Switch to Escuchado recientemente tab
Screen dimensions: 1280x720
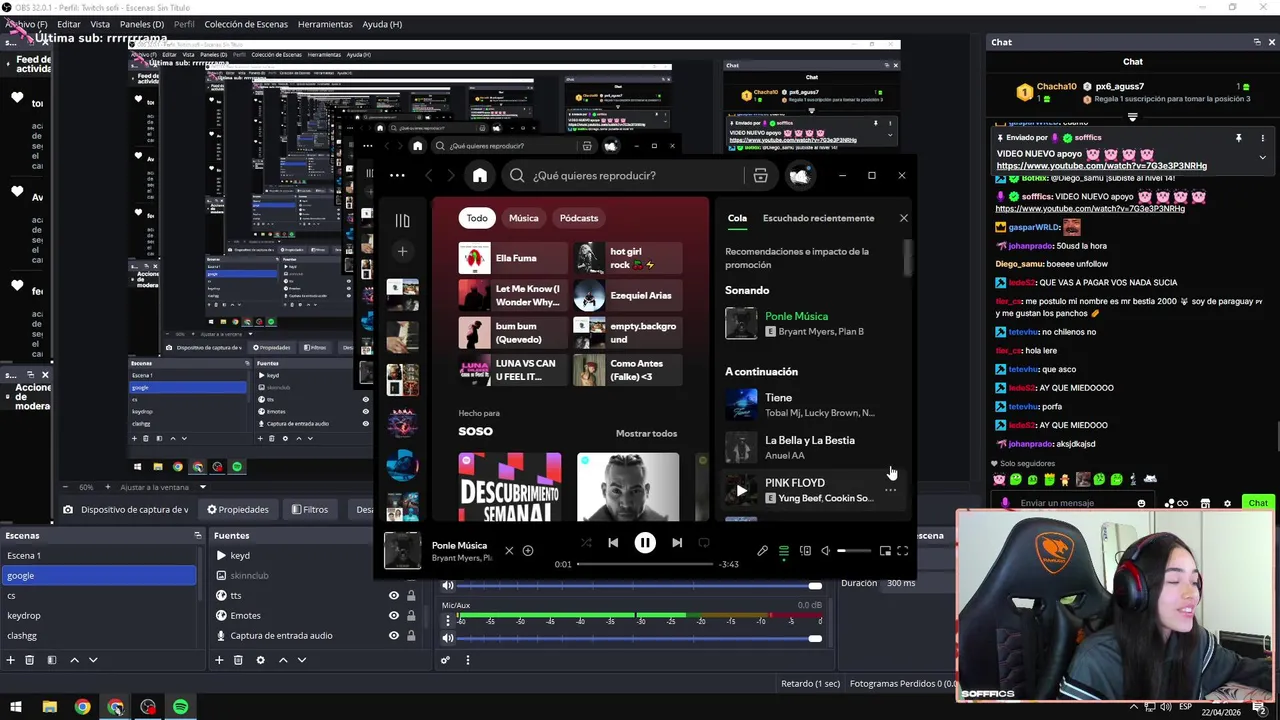[818, 218]
